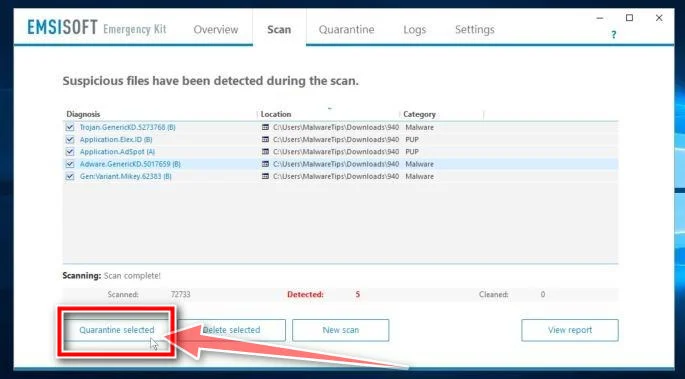Click the file icon in the Application.AdSpot row
This screenshot has width=685, height=379.
tap(265, 152)
